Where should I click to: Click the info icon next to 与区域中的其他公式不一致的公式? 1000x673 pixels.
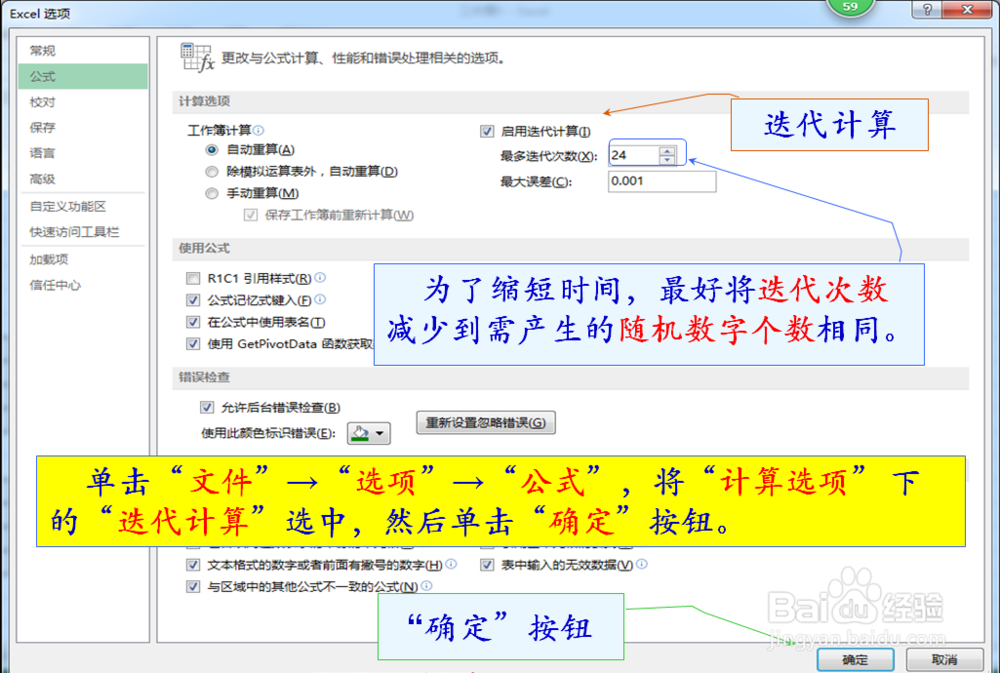pos(427,586)
